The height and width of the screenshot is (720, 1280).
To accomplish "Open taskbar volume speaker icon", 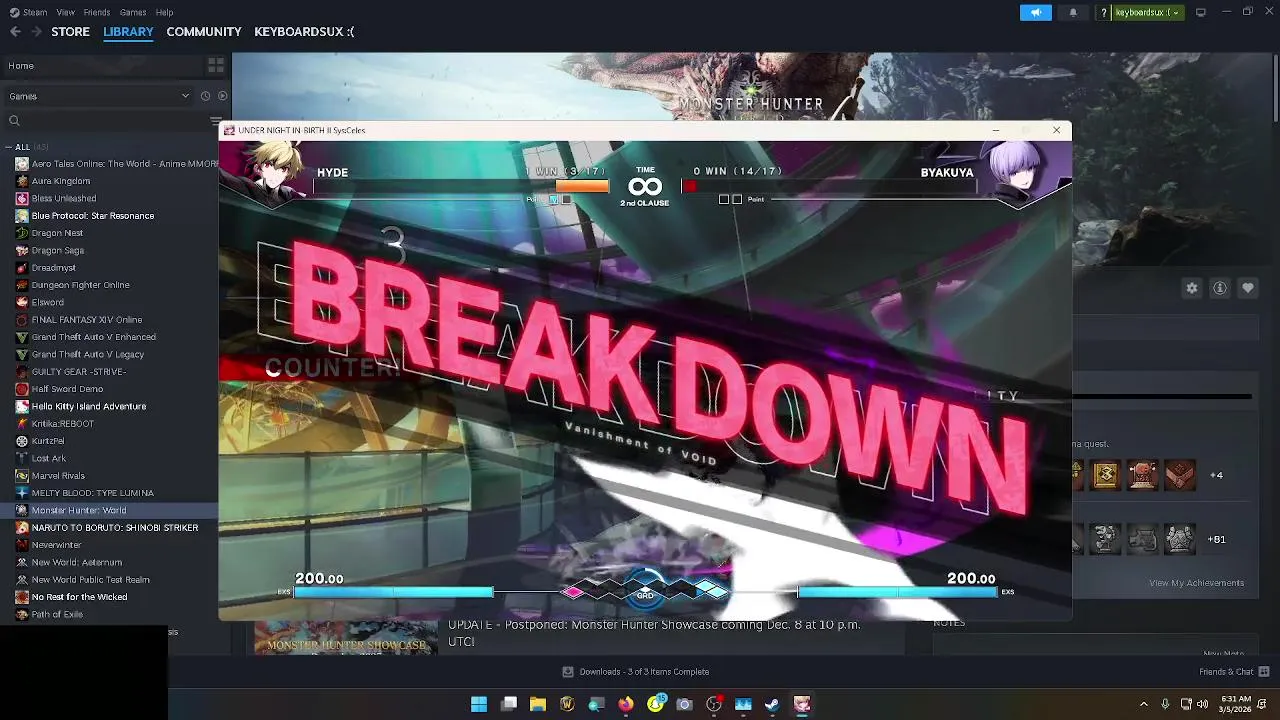I will tap(1202, 704).
